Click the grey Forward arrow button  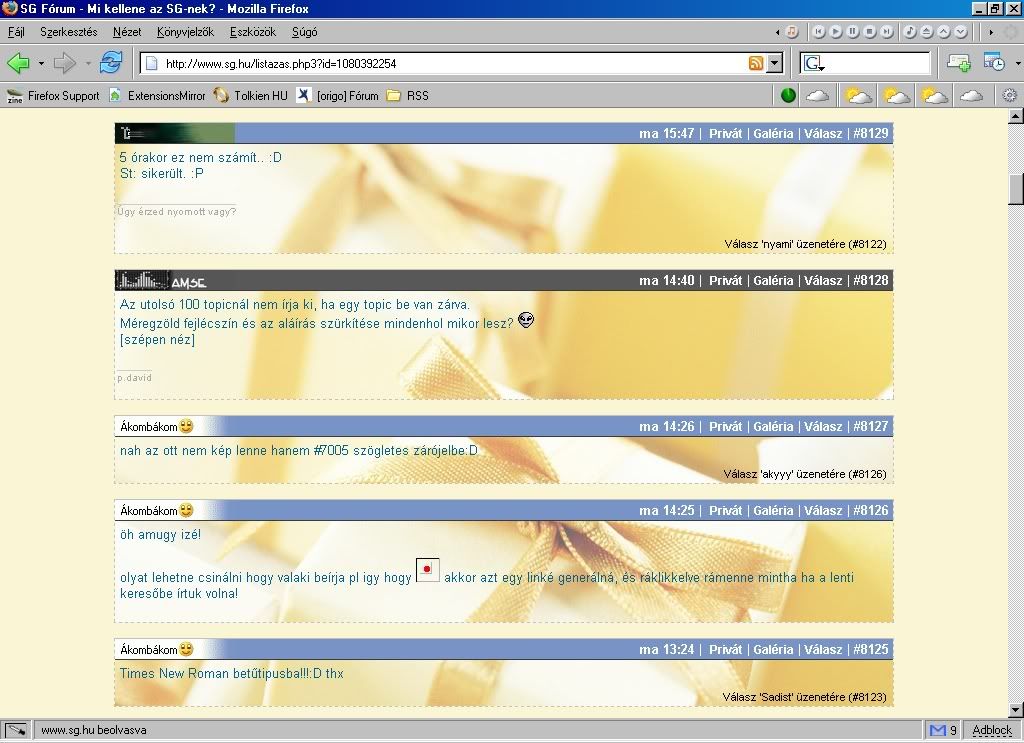point(65,63)
